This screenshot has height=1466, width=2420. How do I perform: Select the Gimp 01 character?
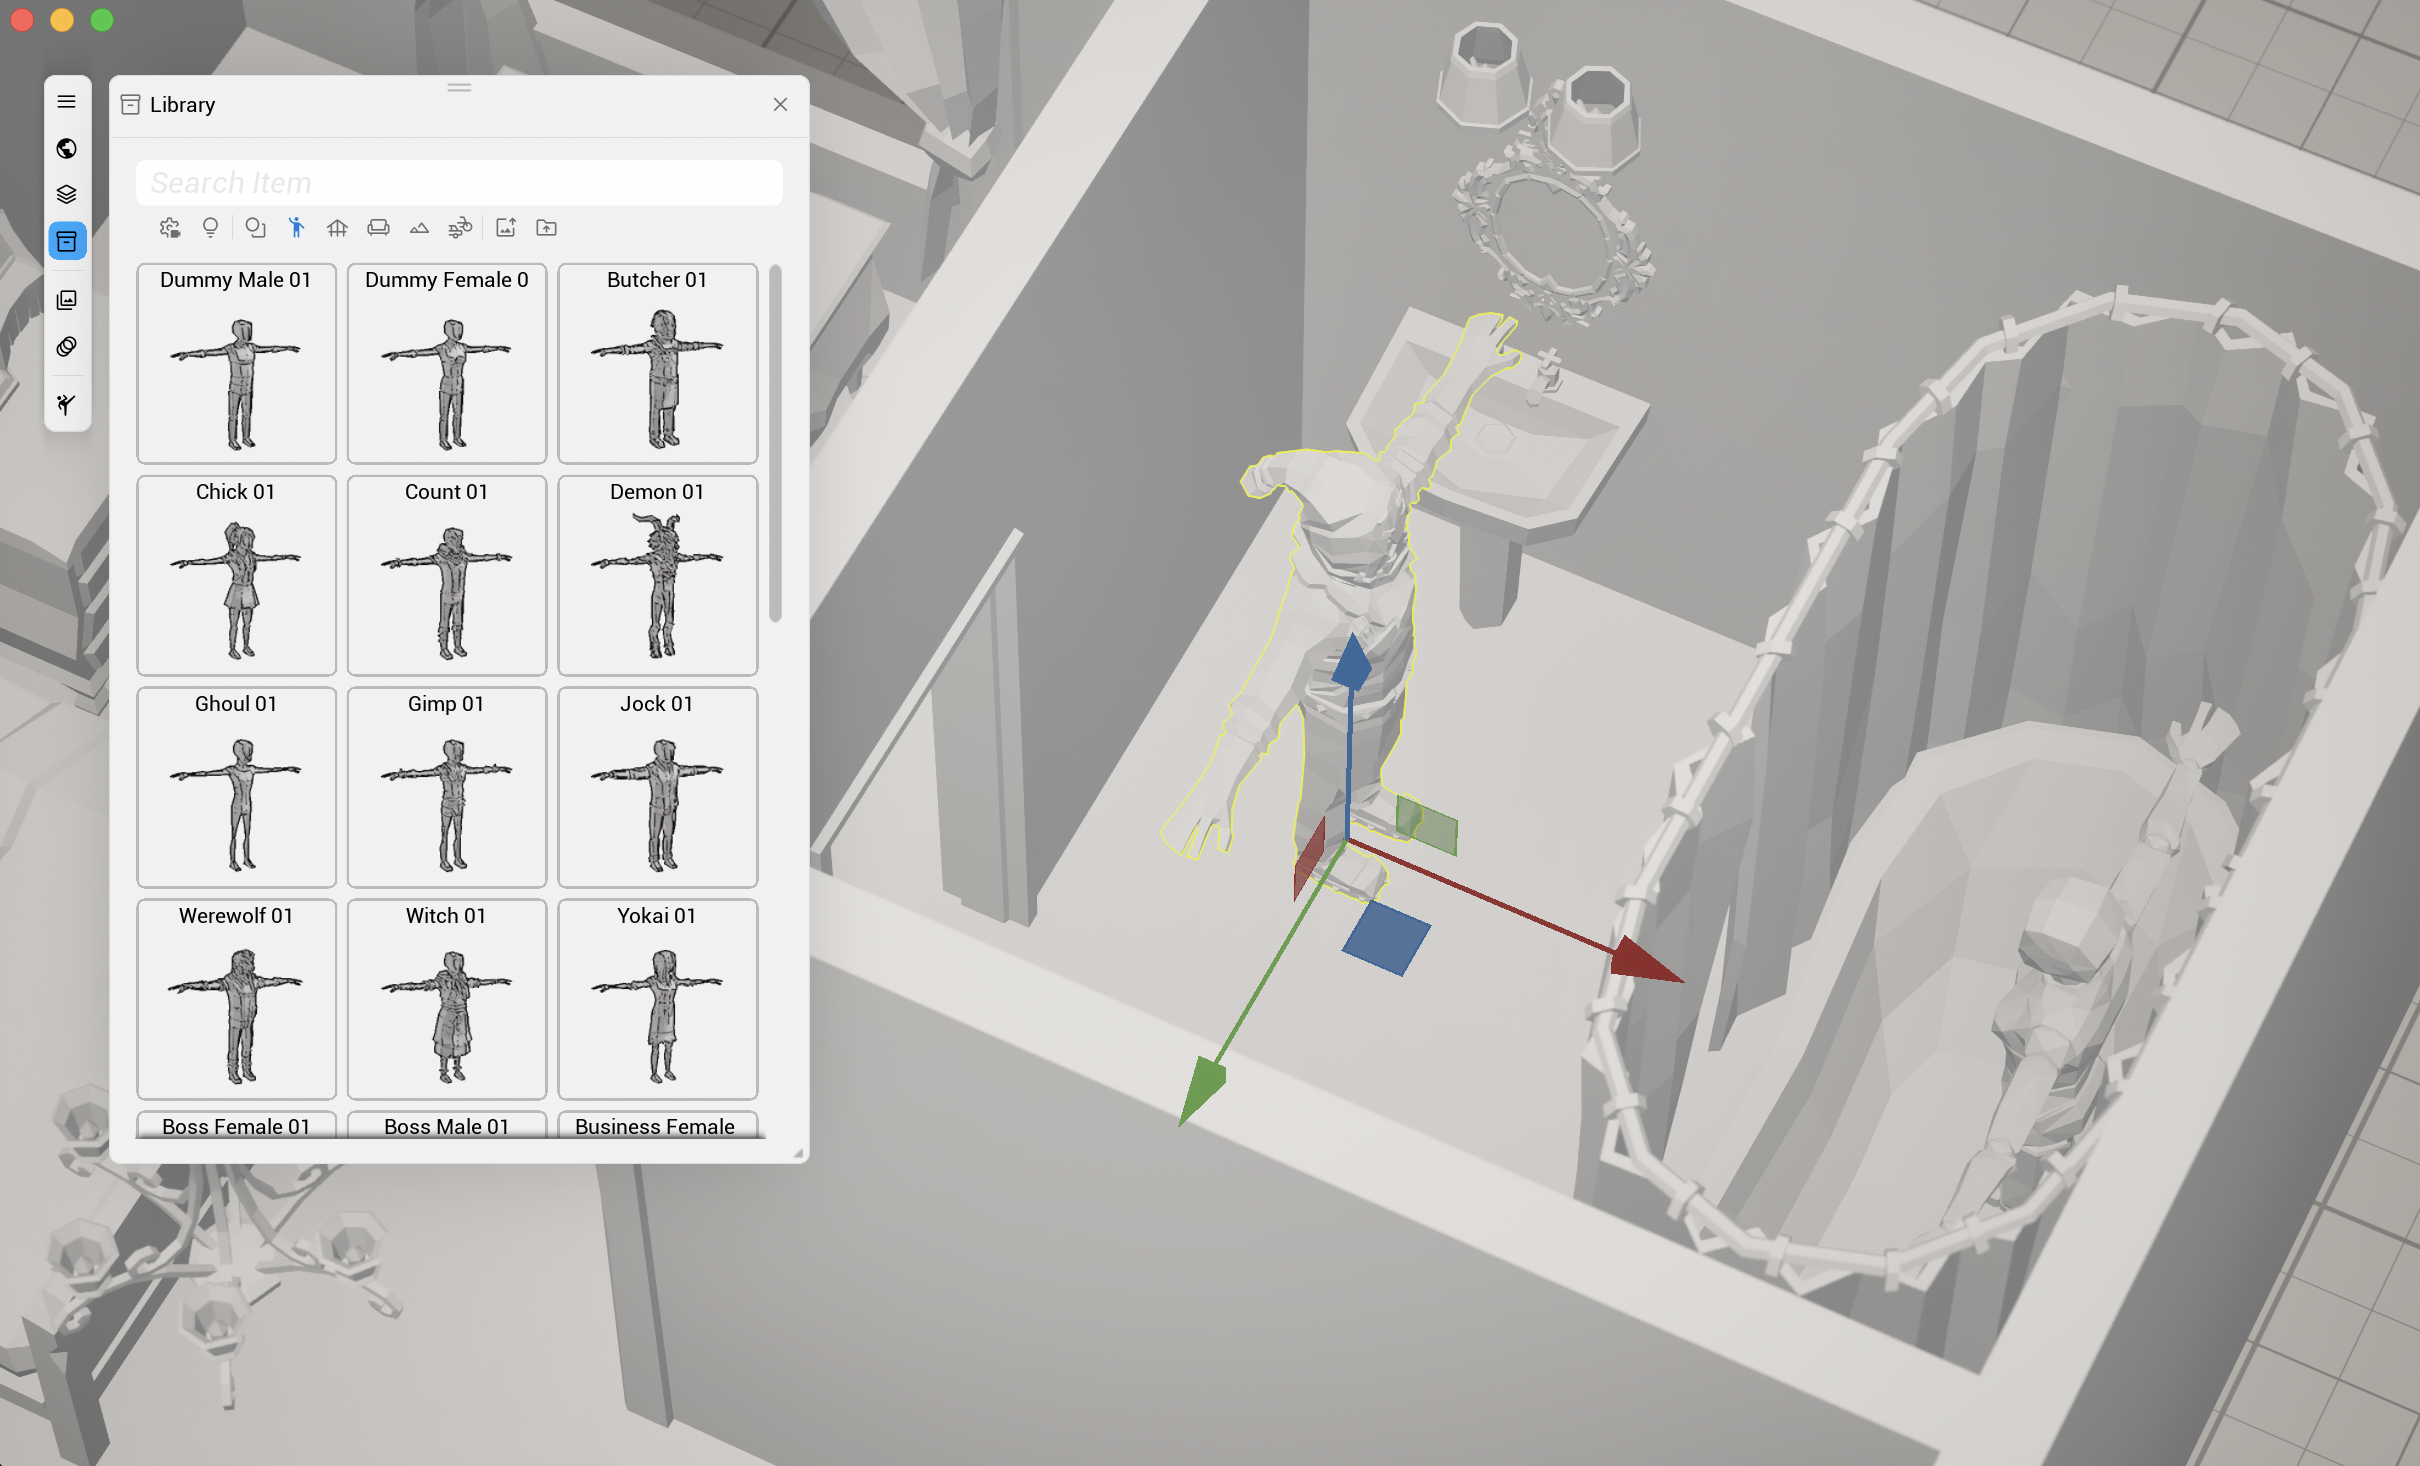447,788
